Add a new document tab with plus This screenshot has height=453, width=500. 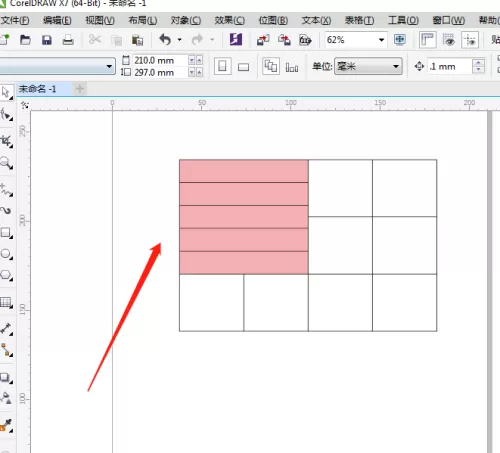(x=80, y=89)
